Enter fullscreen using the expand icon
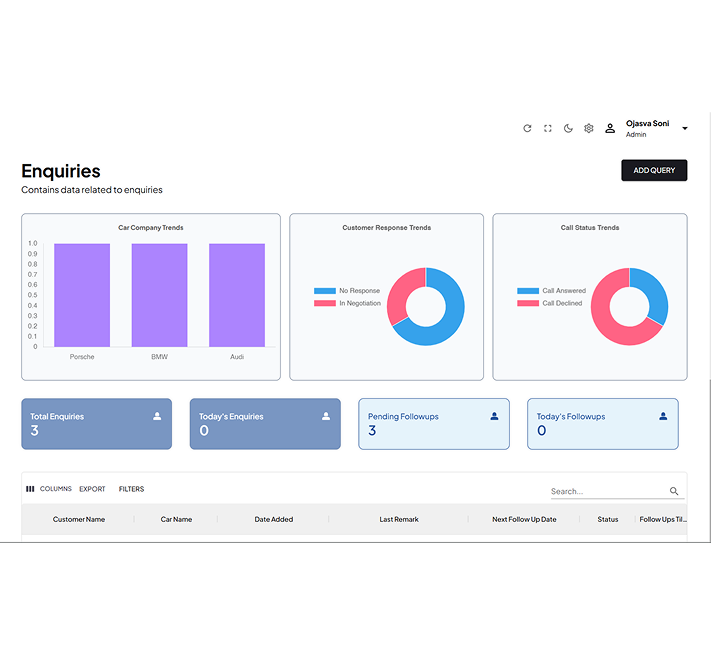The height and width of the screenshot is (655, 711). point(548,128)
